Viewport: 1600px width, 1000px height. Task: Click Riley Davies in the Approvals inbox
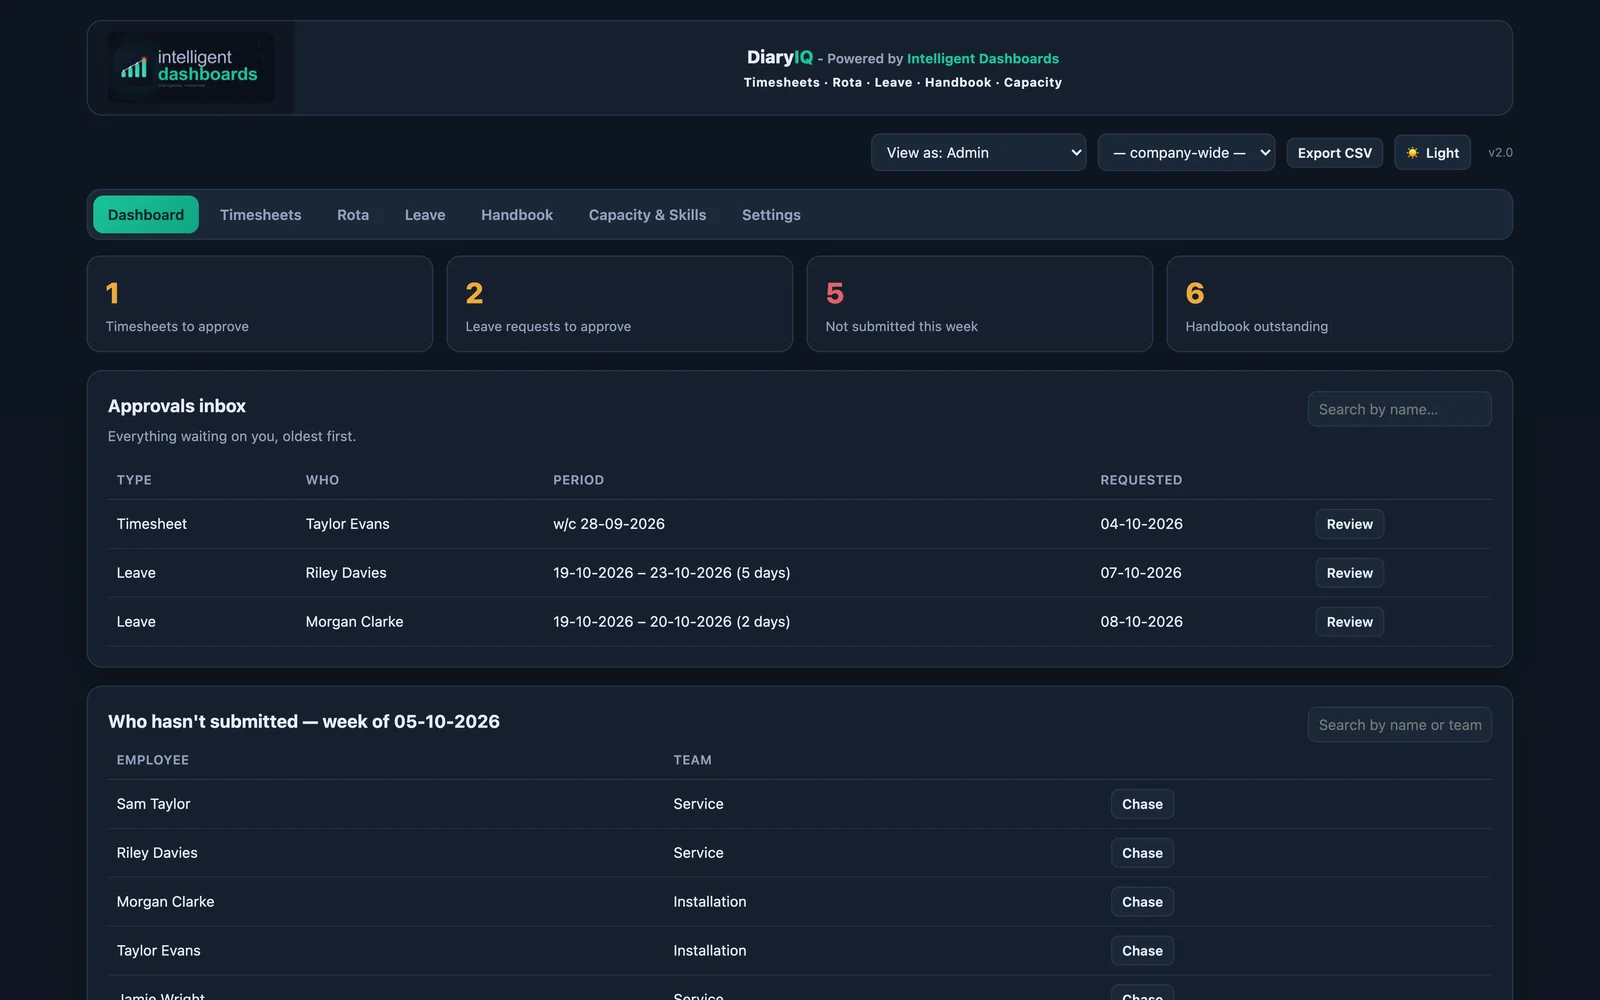click(346, 573)
